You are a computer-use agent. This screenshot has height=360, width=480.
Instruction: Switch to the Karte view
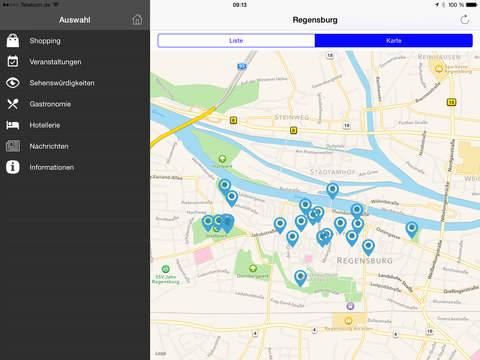click(394, 41)
